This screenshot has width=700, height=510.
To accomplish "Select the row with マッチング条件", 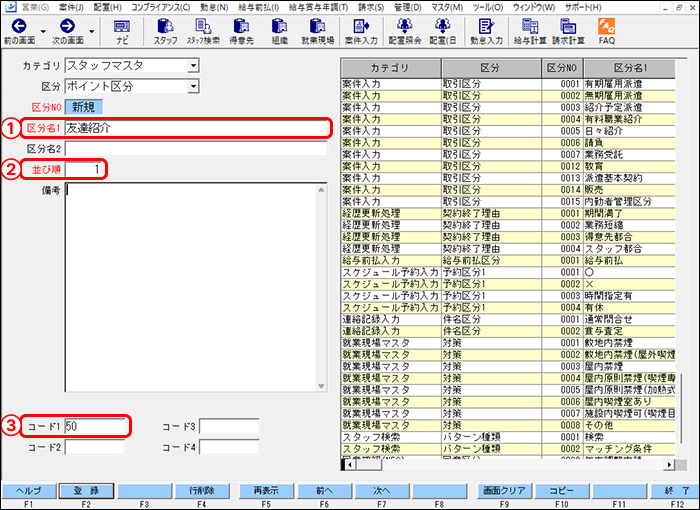I will click(508, 449).
